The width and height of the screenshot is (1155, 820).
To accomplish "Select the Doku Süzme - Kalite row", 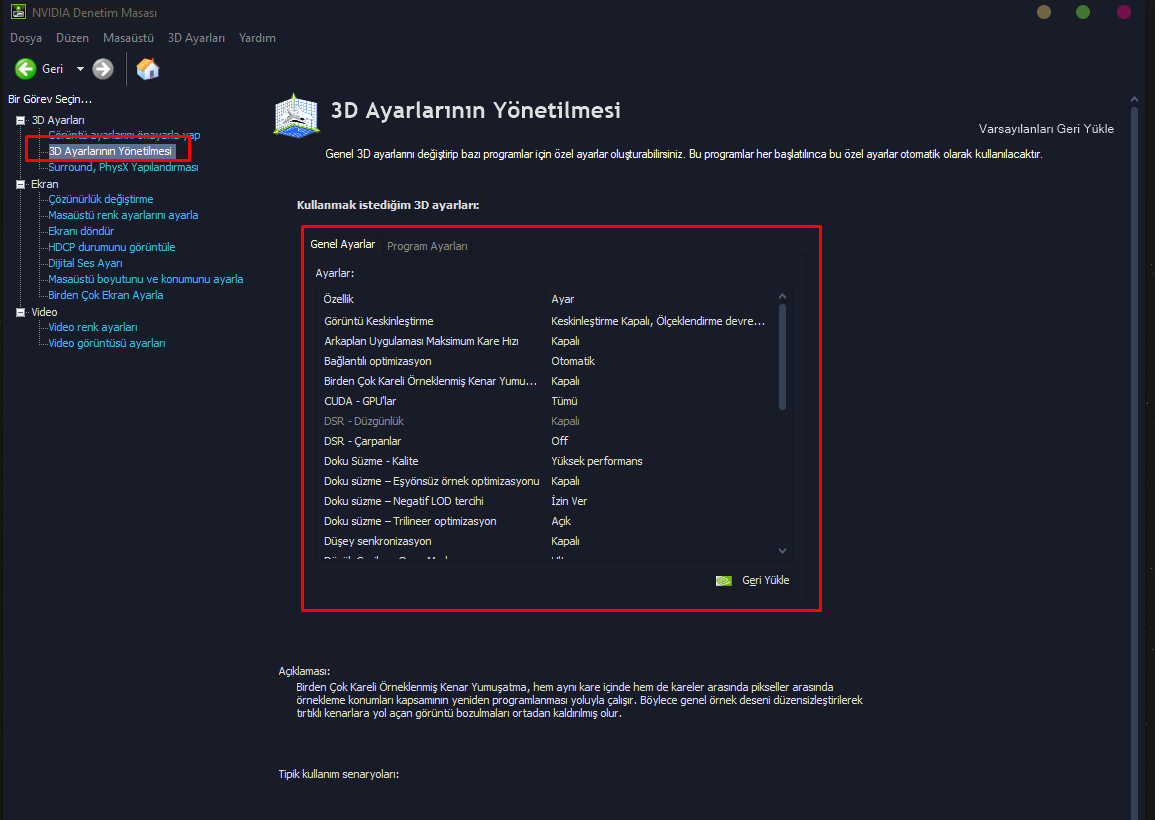I will click(547, 461).
